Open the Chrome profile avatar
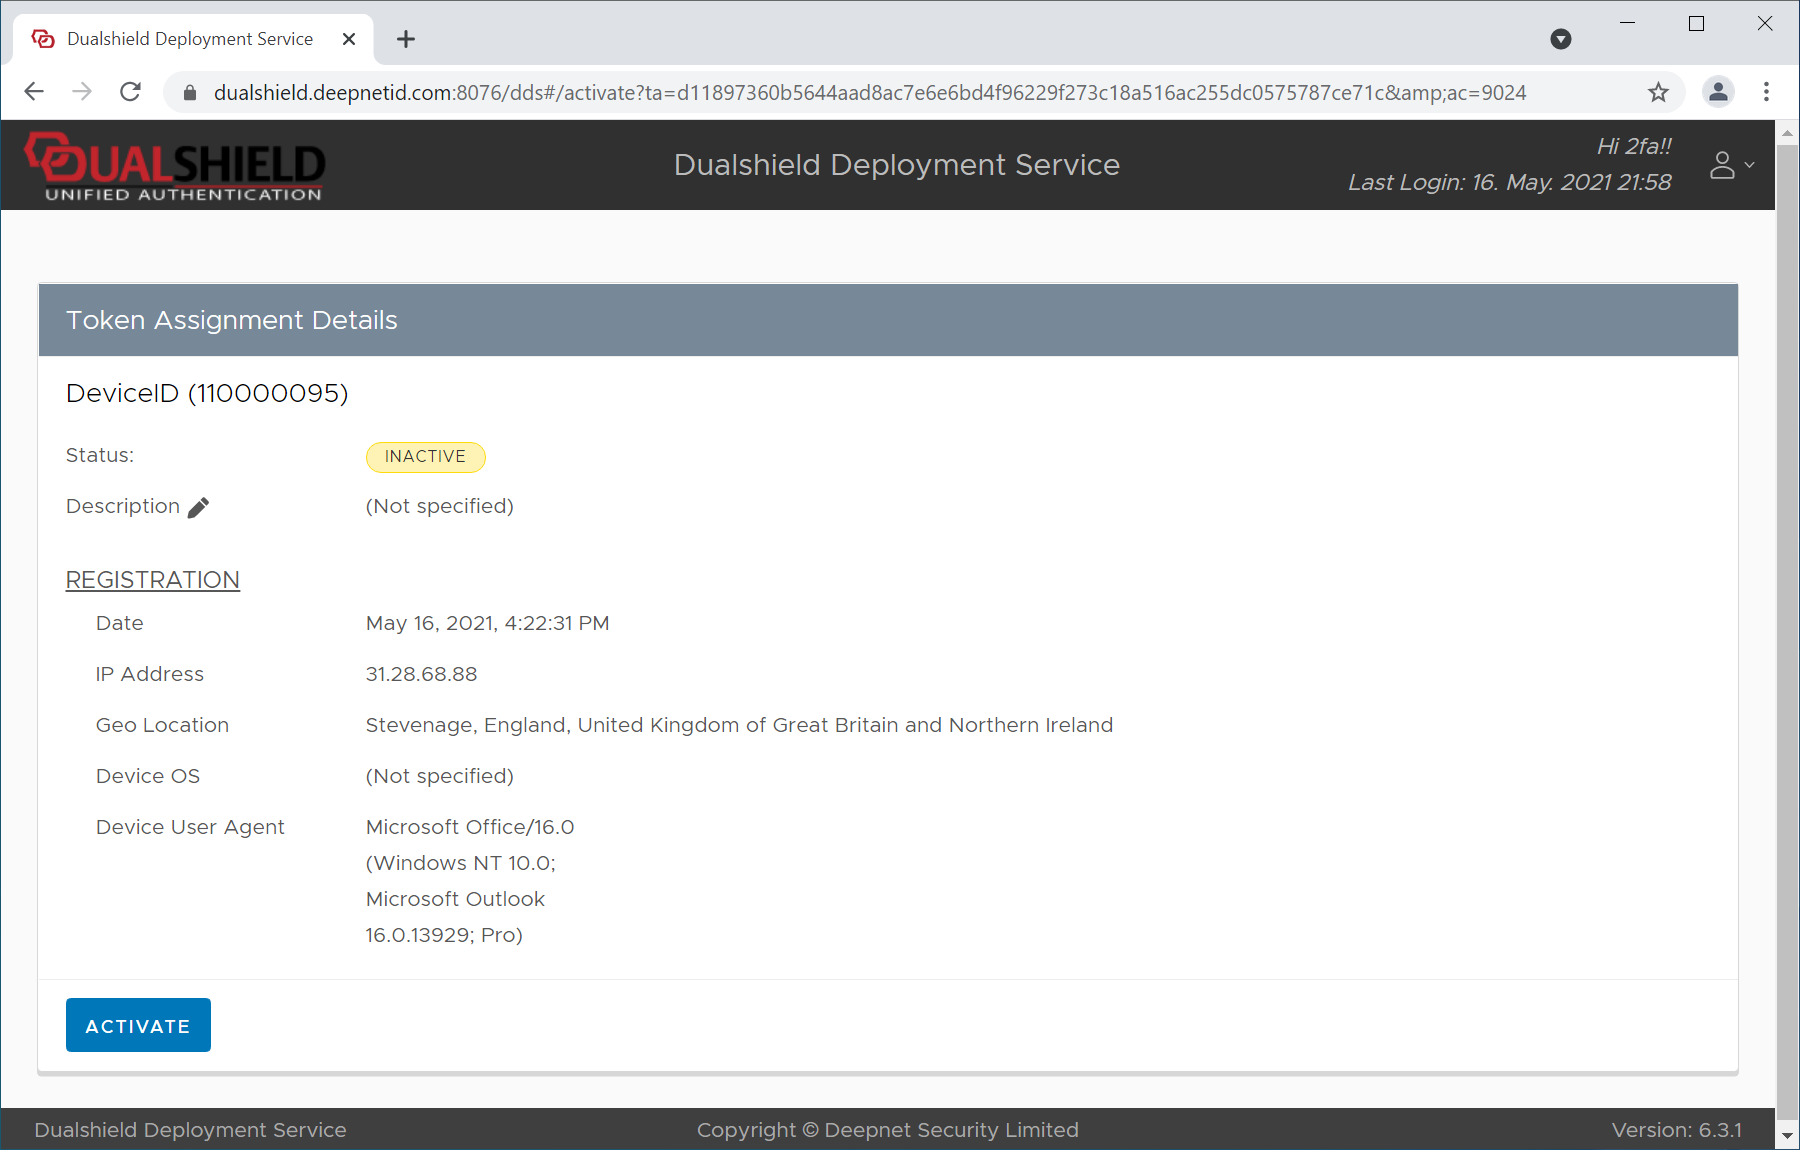The width and height of the screenshot is (1800, 1150). (1718, 92)
